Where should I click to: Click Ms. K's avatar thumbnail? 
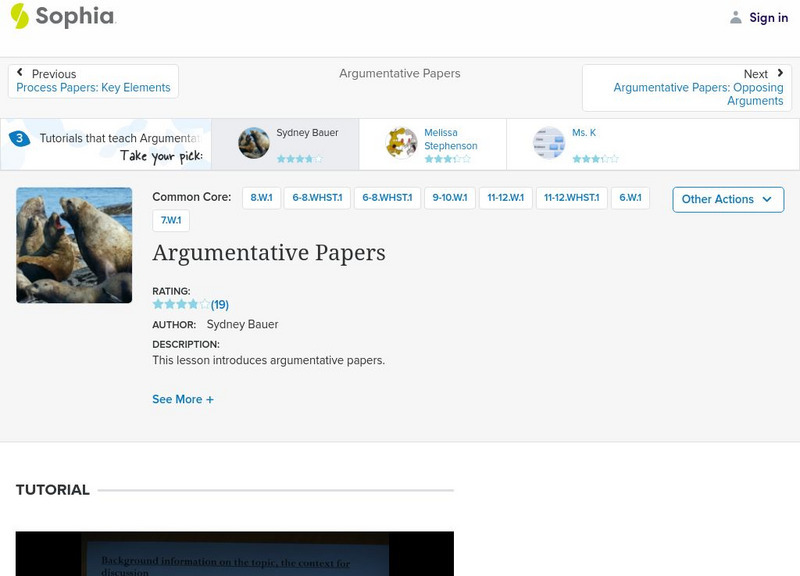548,143
